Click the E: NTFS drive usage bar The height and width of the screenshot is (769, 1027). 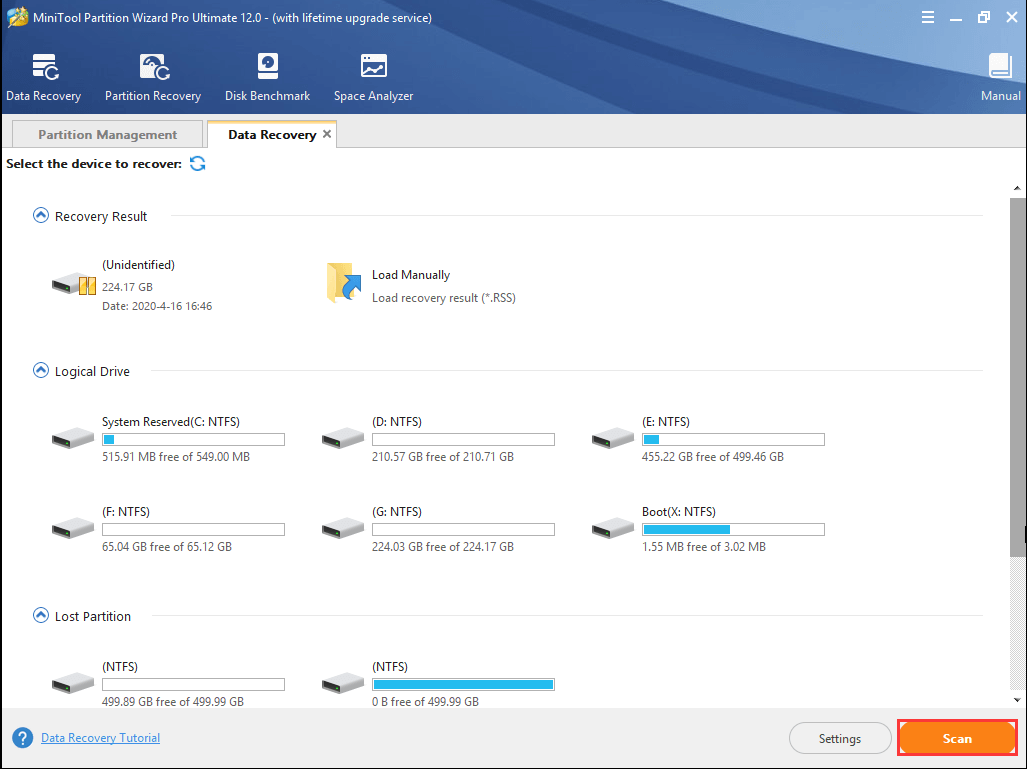click(733, 439)
